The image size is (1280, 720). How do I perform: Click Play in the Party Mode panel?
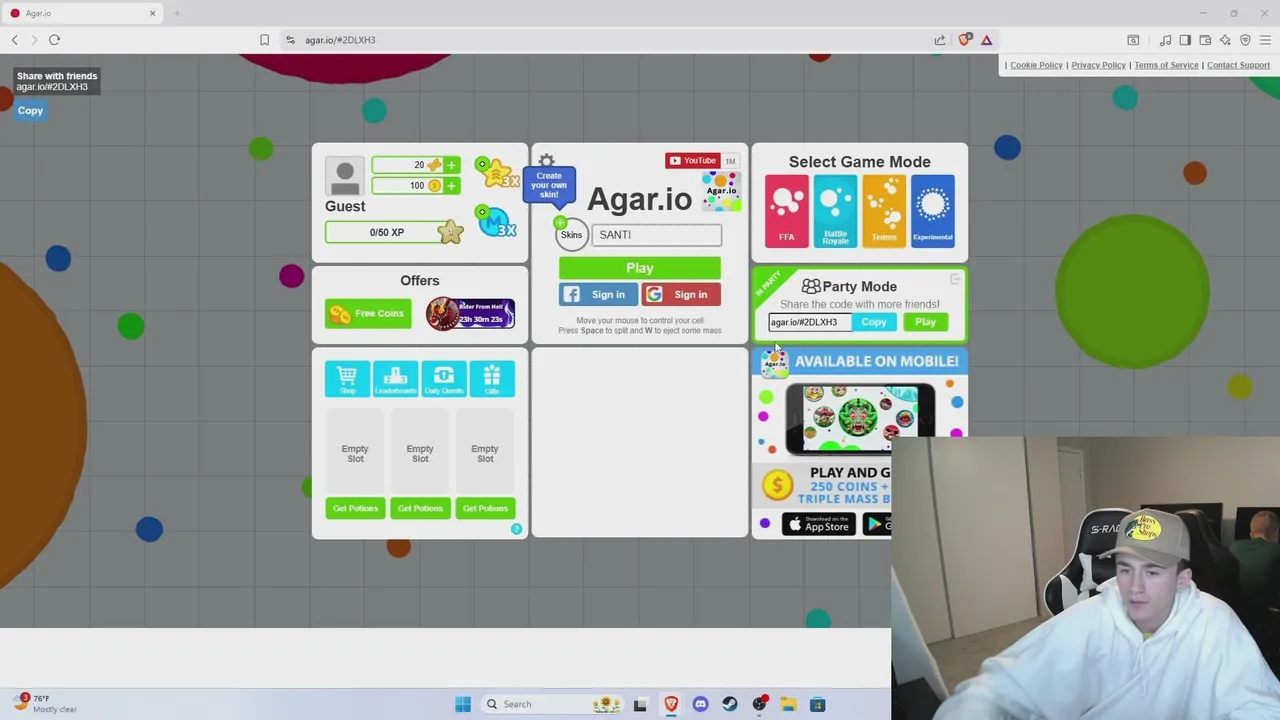925,322
